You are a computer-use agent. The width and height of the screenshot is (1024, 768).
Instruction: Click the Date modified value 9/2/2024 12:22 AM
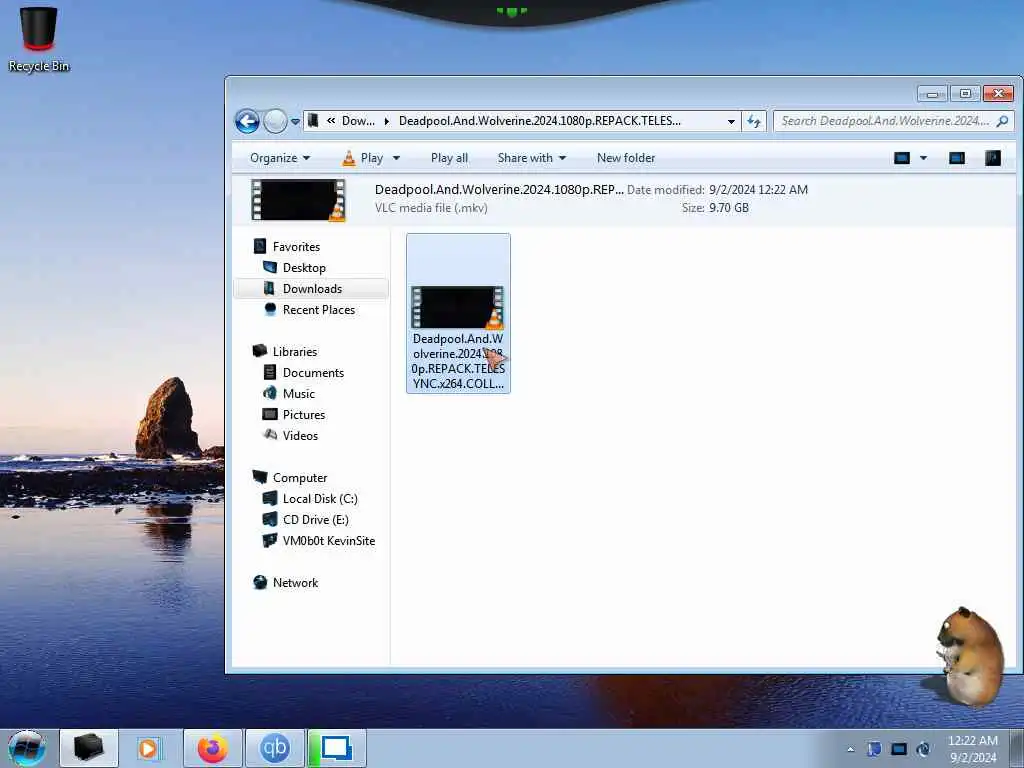758,189
